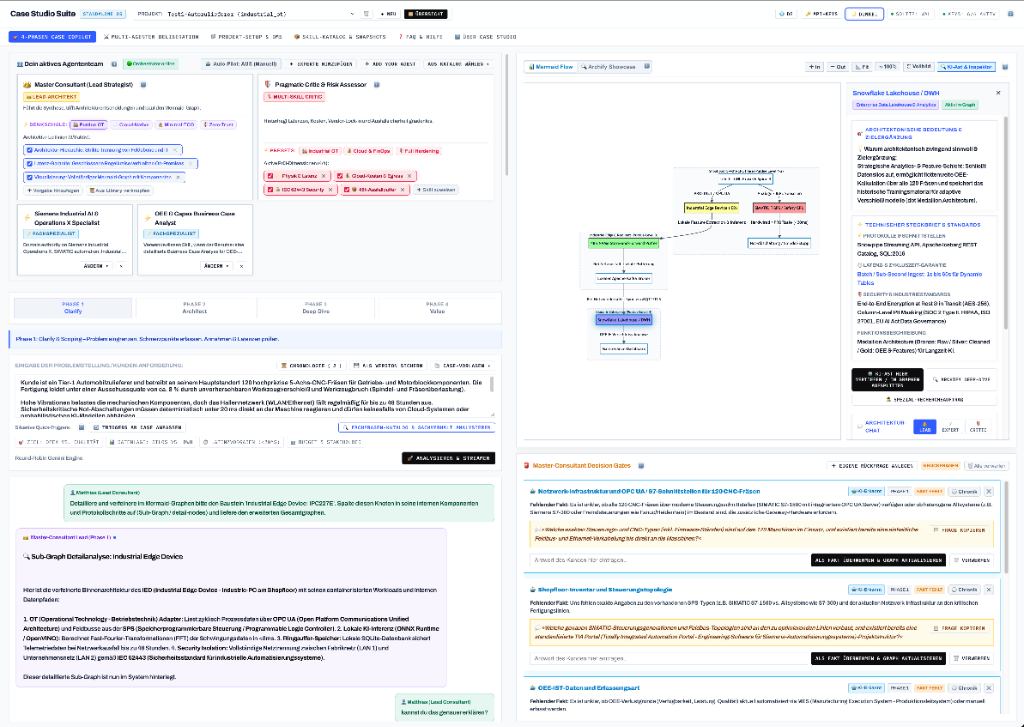1024x727 pixels.
Task: Click the 'Experte hinzufügen' button
Action: 321,64
